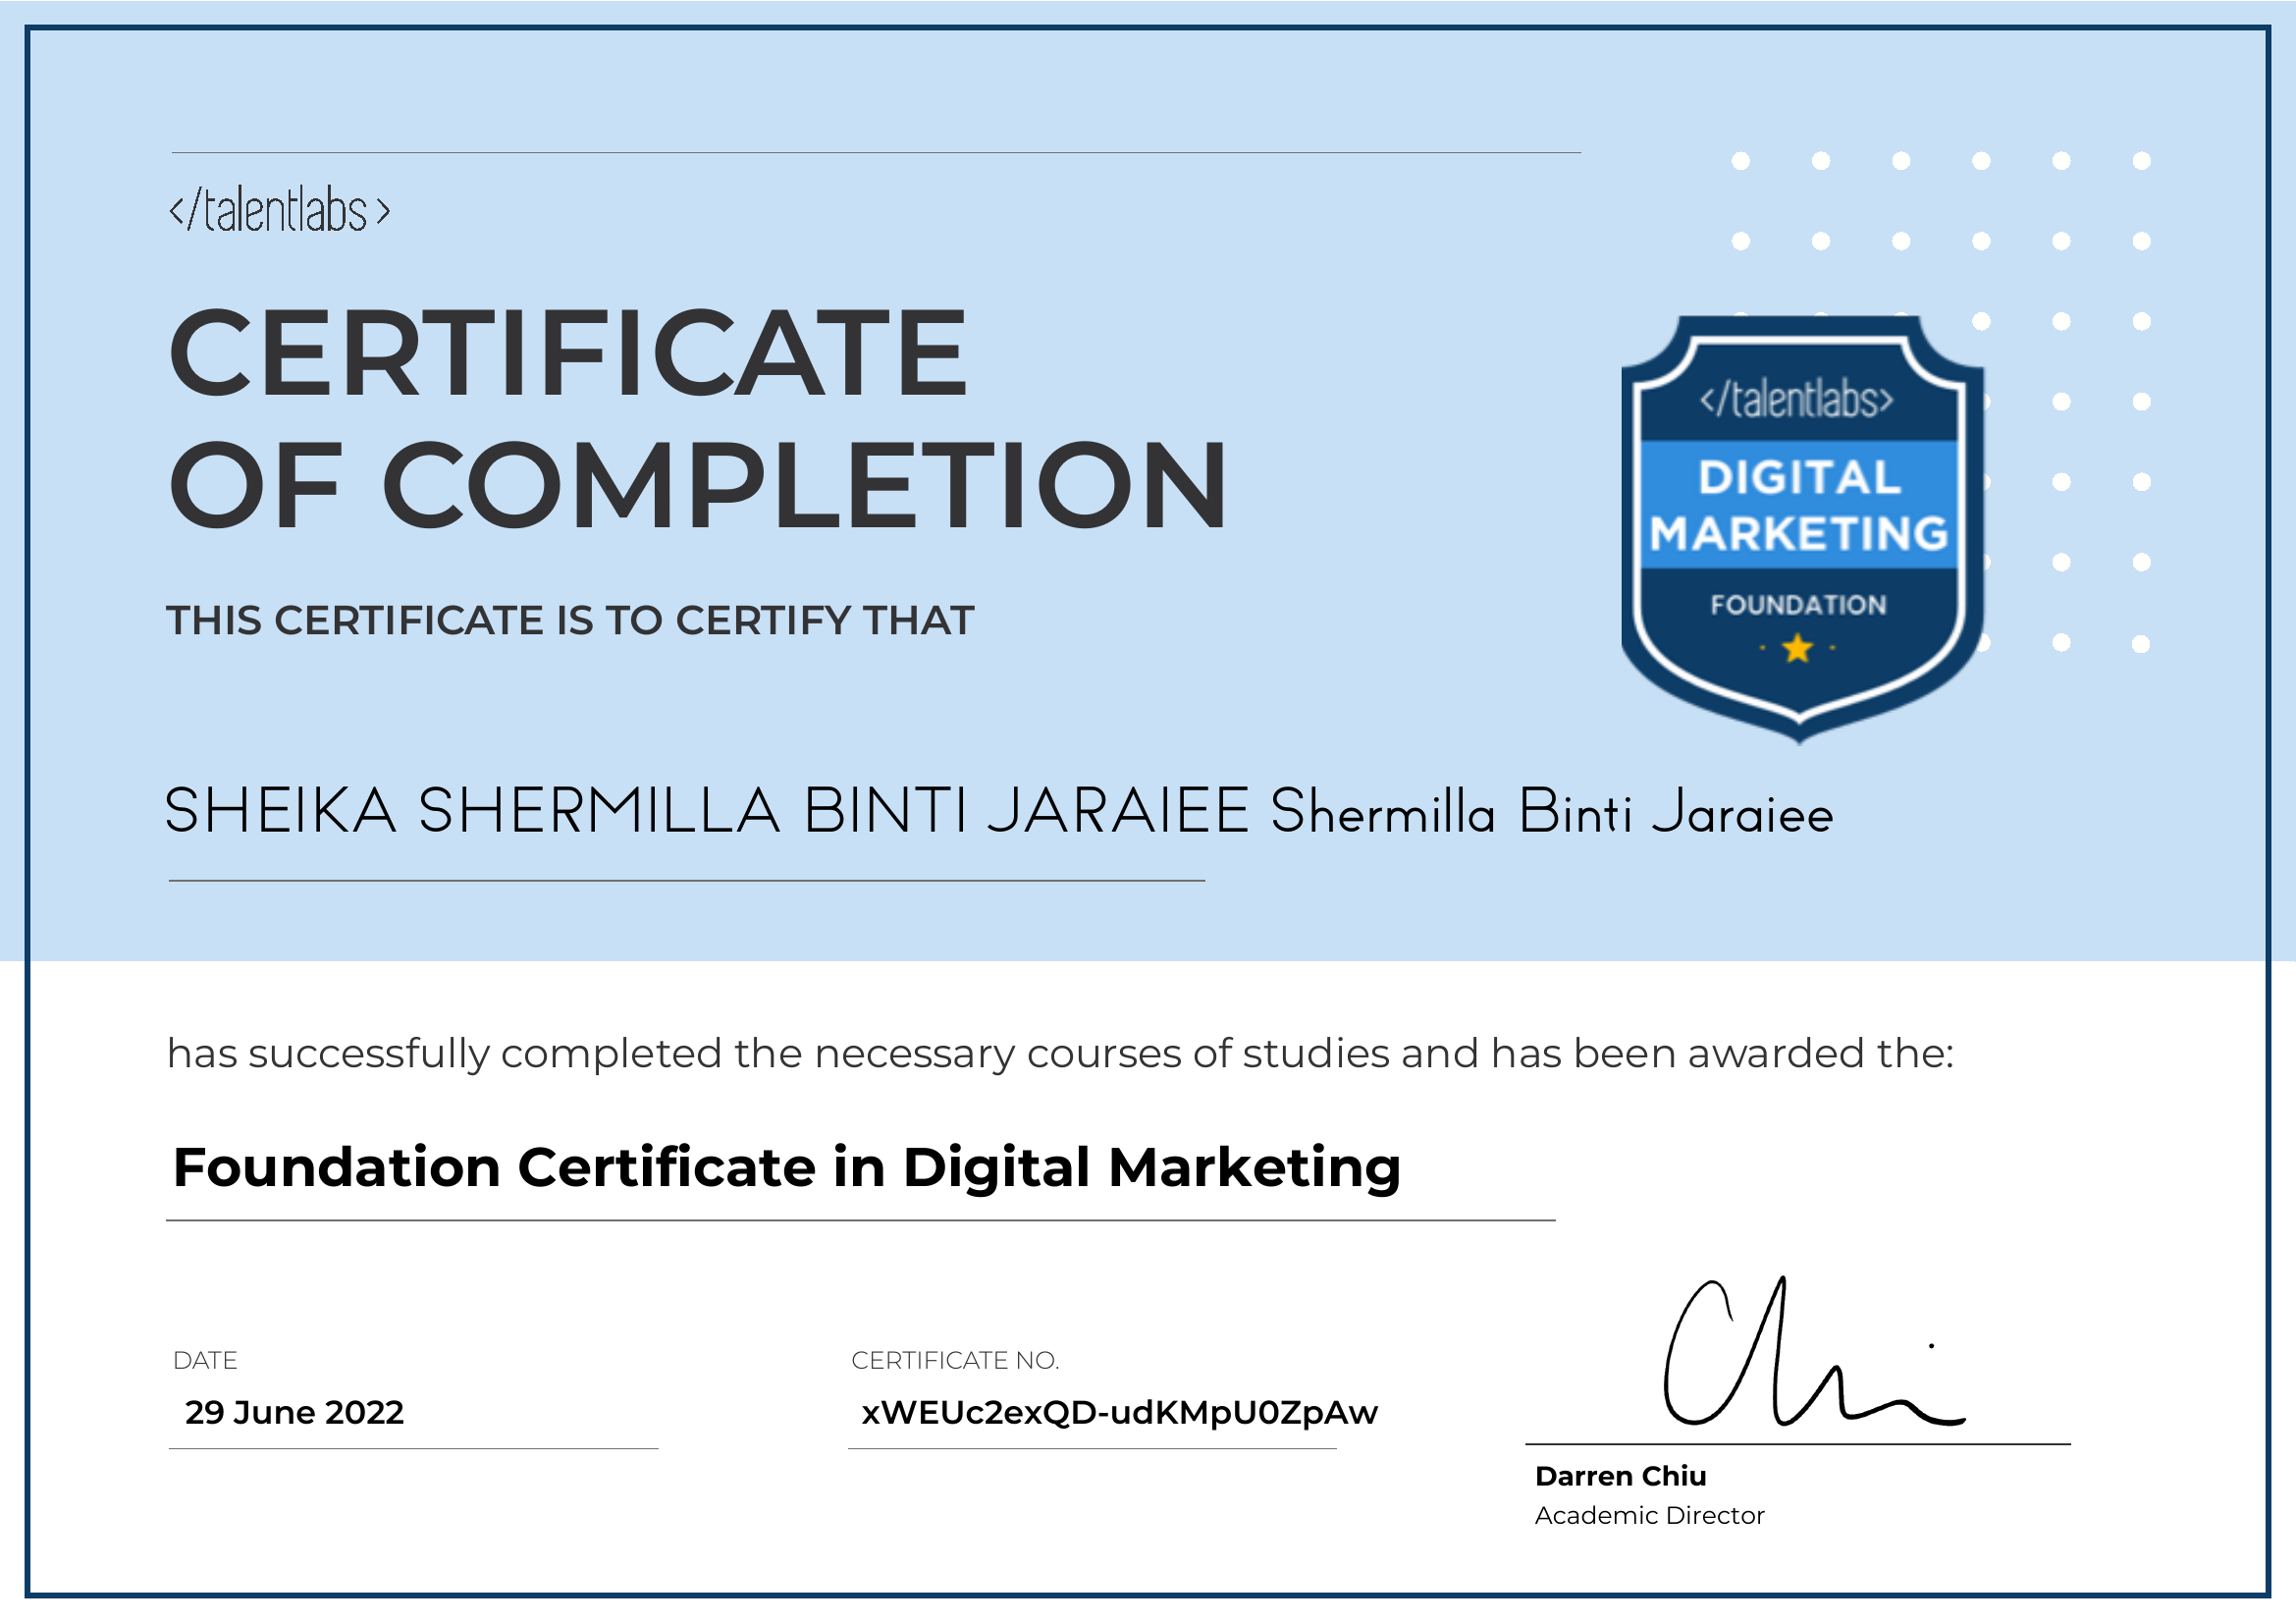Click the title "Academic Director"

[x=1650, y=1515]
